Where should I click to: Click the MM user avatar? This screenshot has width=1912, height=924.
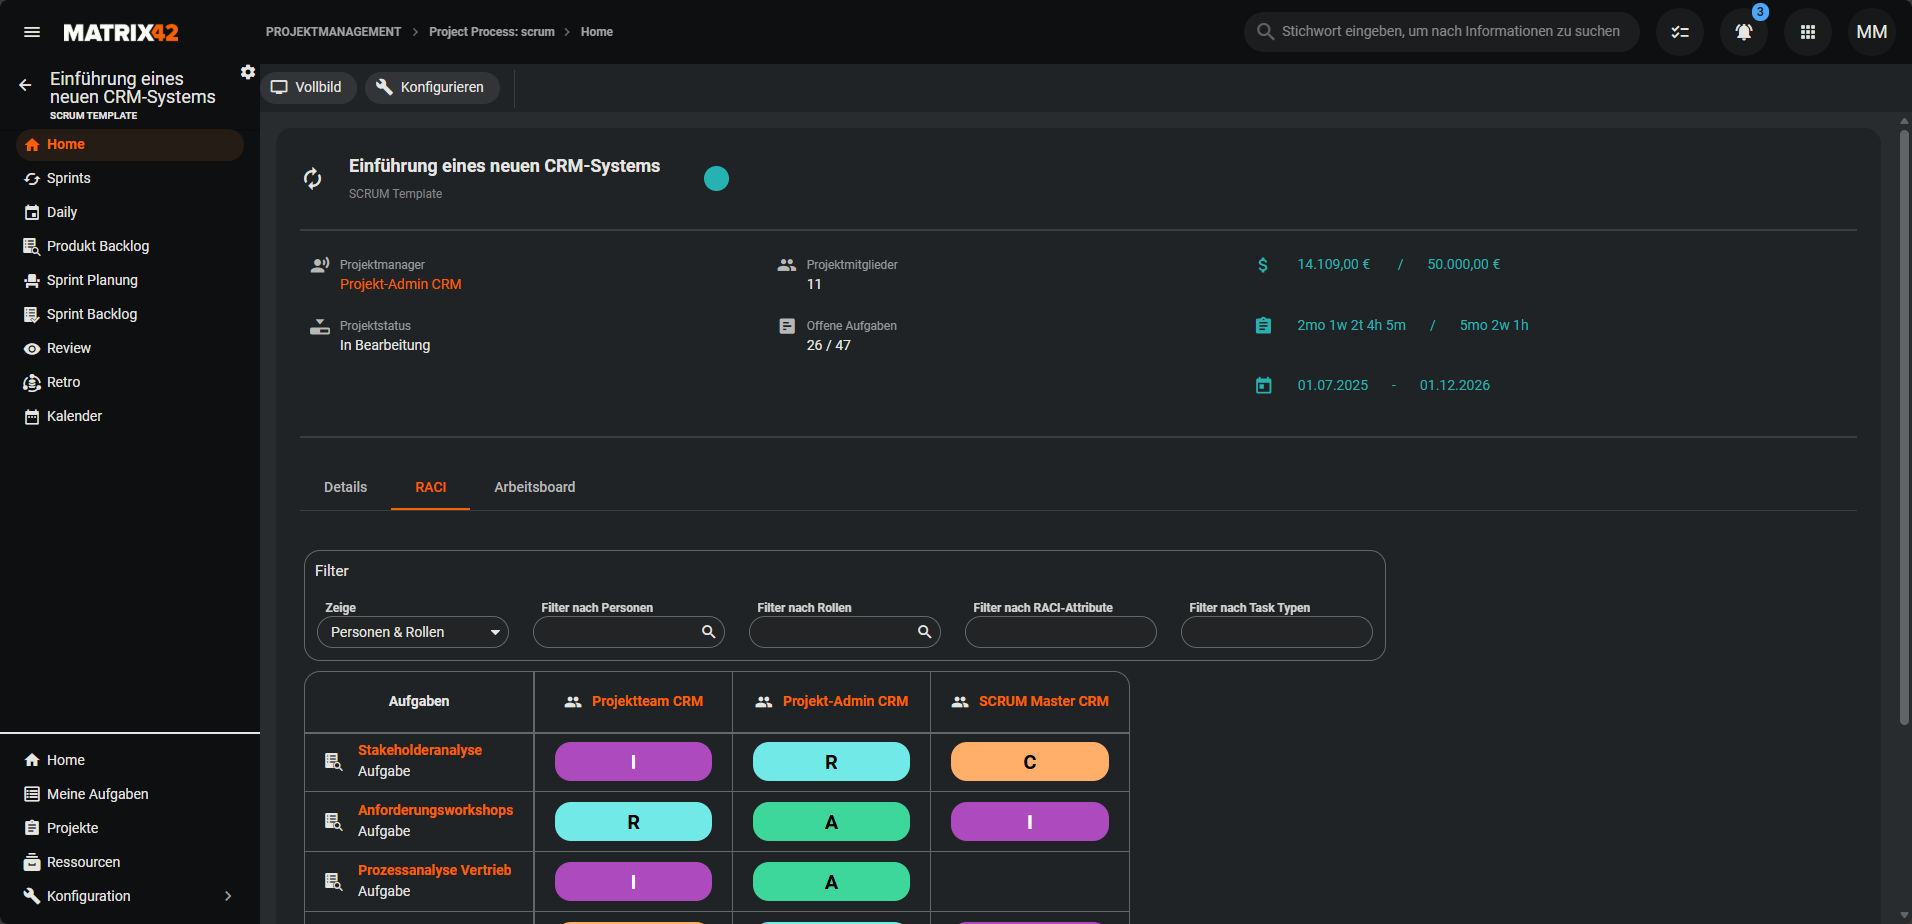point(1871,32)
